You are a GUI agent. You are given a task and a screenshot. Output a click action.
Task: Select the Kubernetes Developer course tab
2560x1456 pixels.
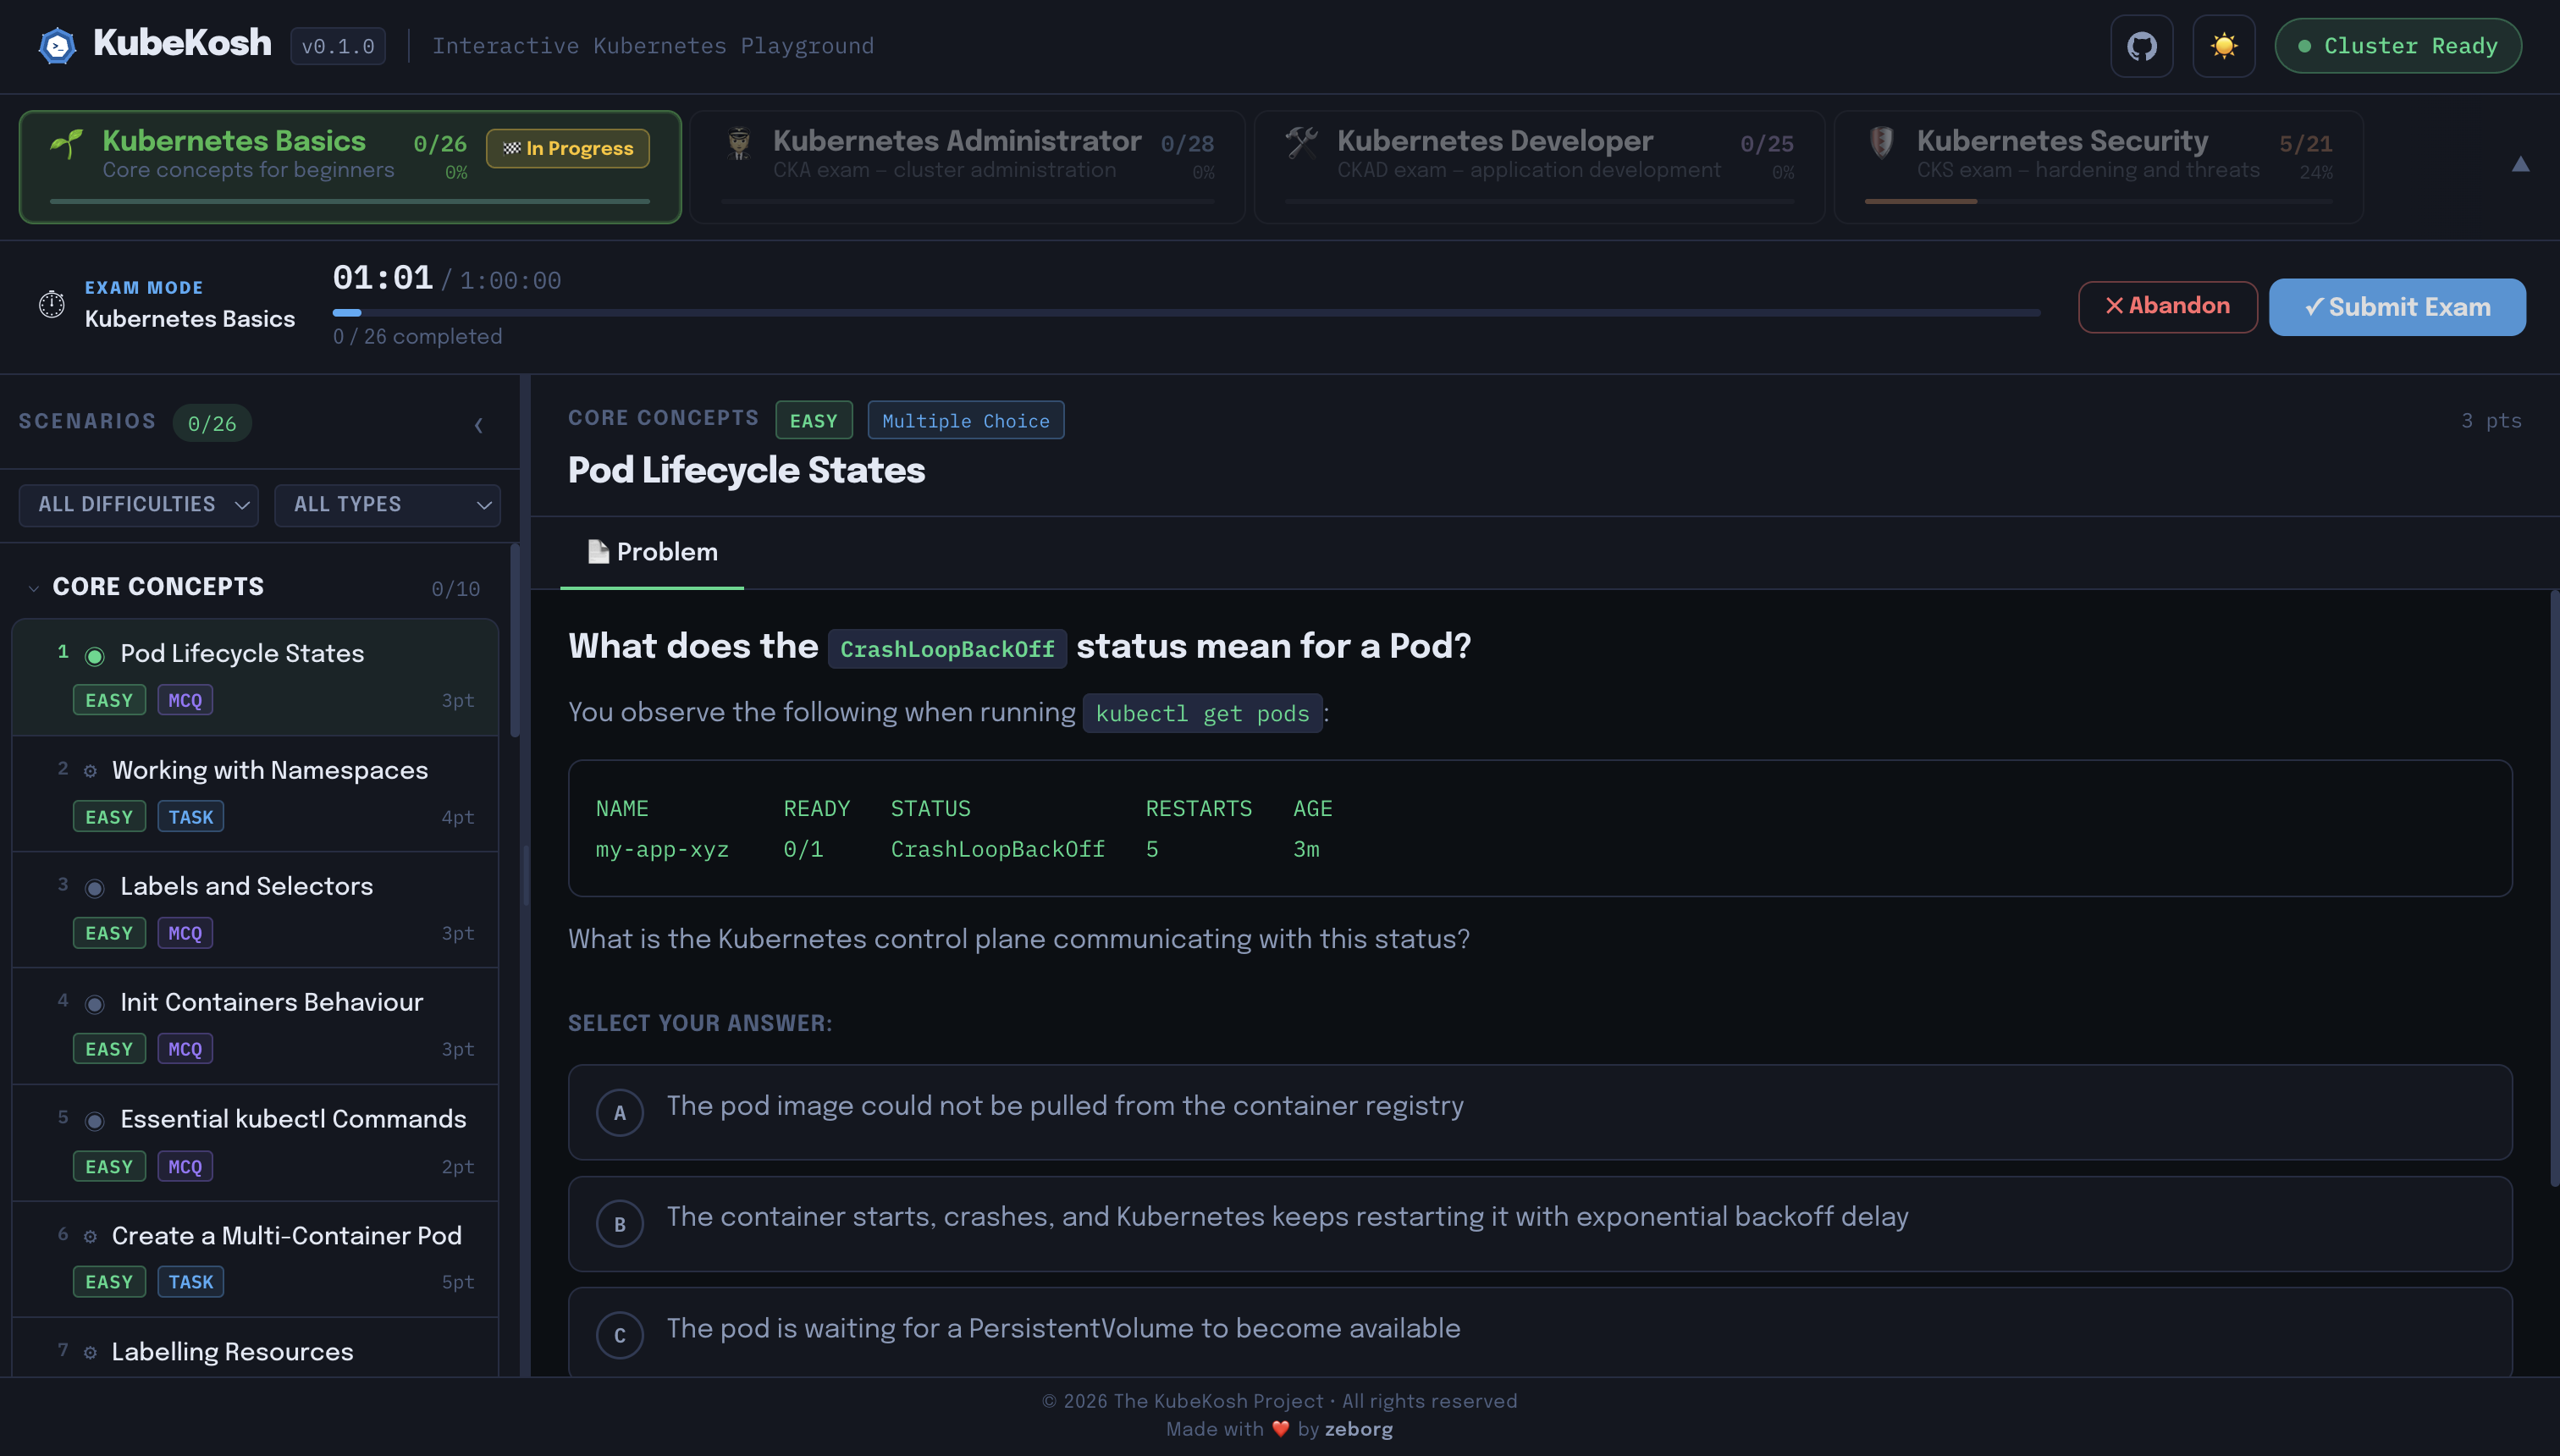pyautogui.click(x=1539, y=166)
